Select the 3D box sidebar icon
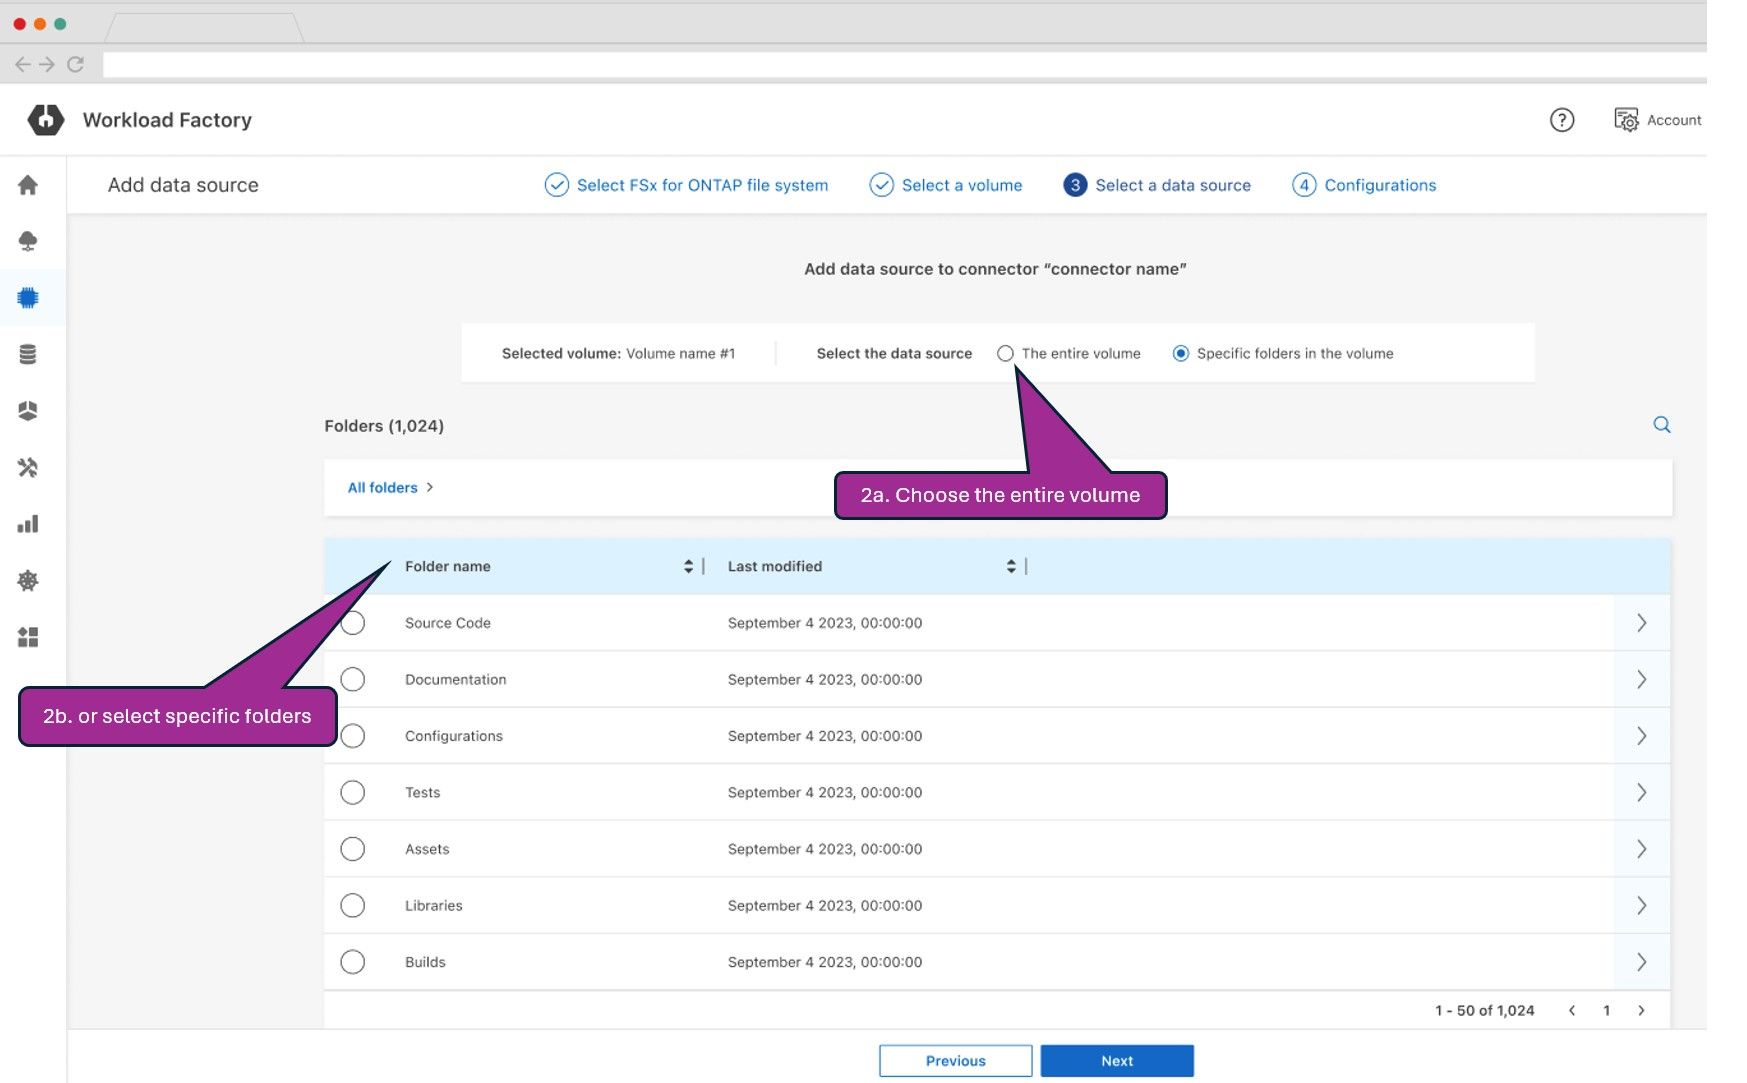1747x1083 pixels. pyautogui.click(x=28, y=410)
